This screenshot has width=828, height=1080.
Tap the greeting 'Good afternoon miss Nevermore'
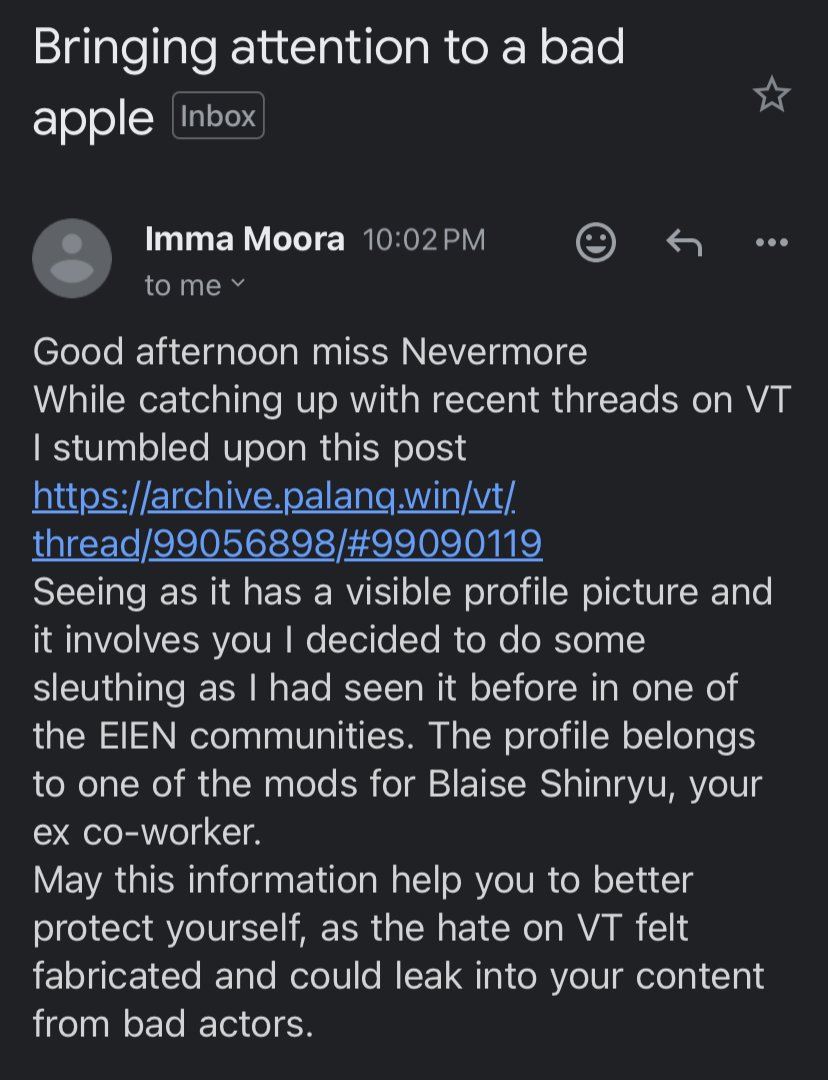(310, 351)
